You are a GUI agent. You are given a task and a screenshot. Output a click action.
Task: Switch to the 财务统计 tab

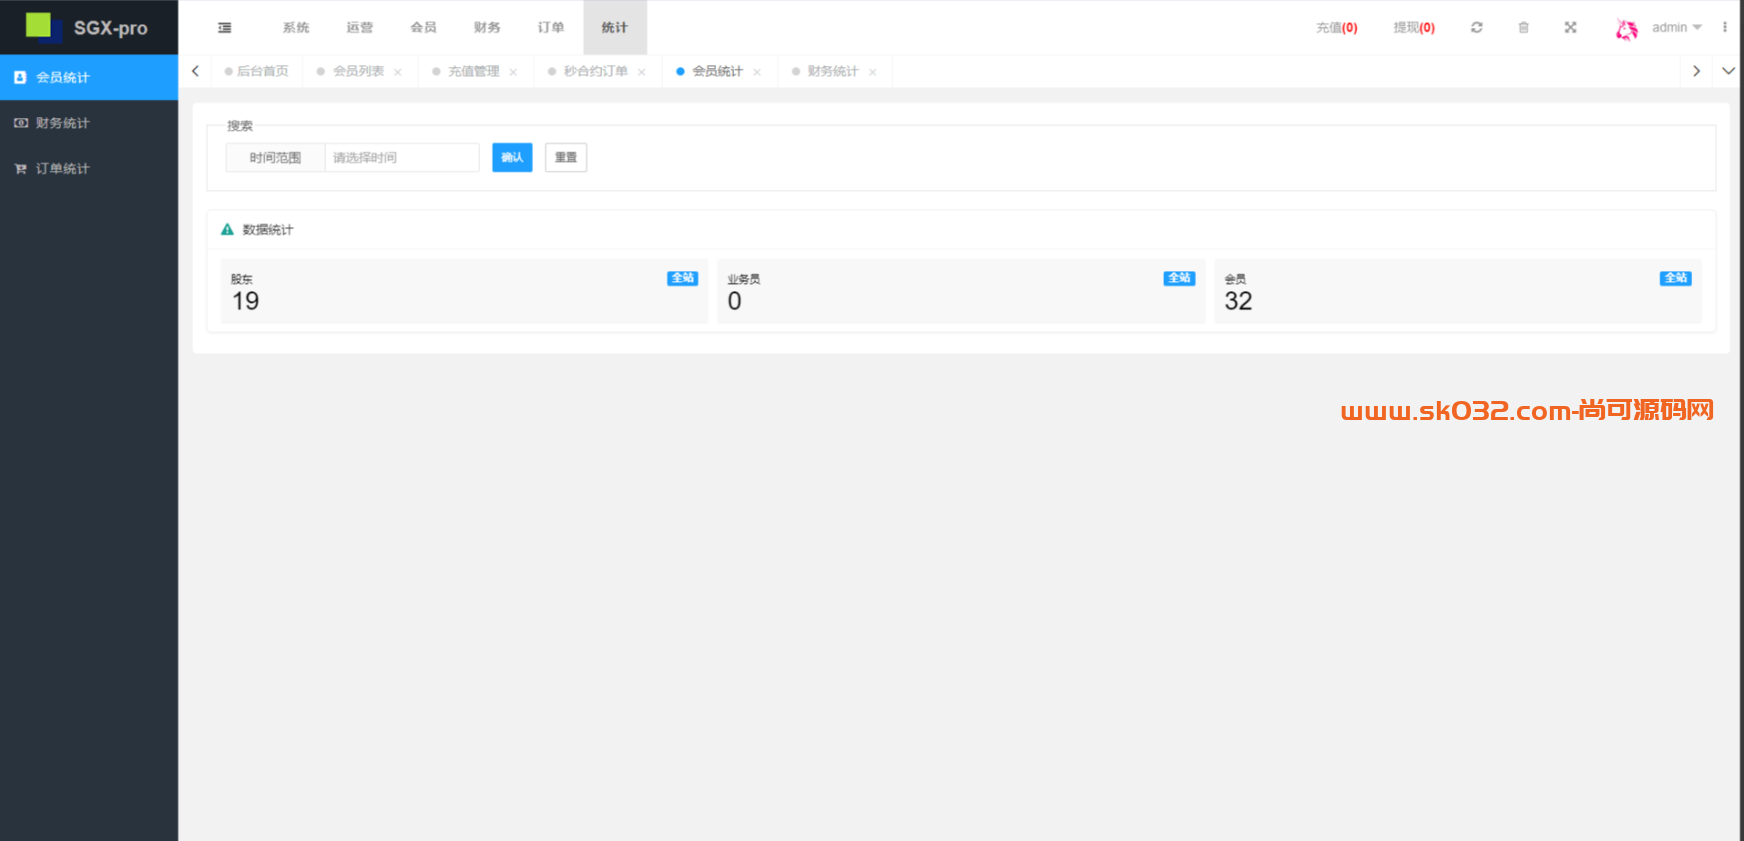833,71
